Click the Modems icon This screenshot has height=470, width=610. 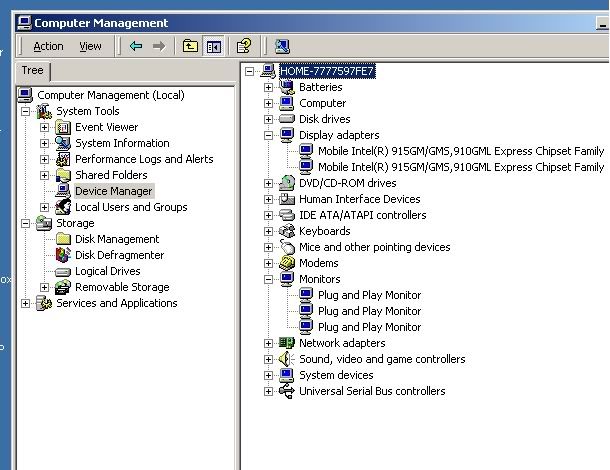click(x=287, y=263)
